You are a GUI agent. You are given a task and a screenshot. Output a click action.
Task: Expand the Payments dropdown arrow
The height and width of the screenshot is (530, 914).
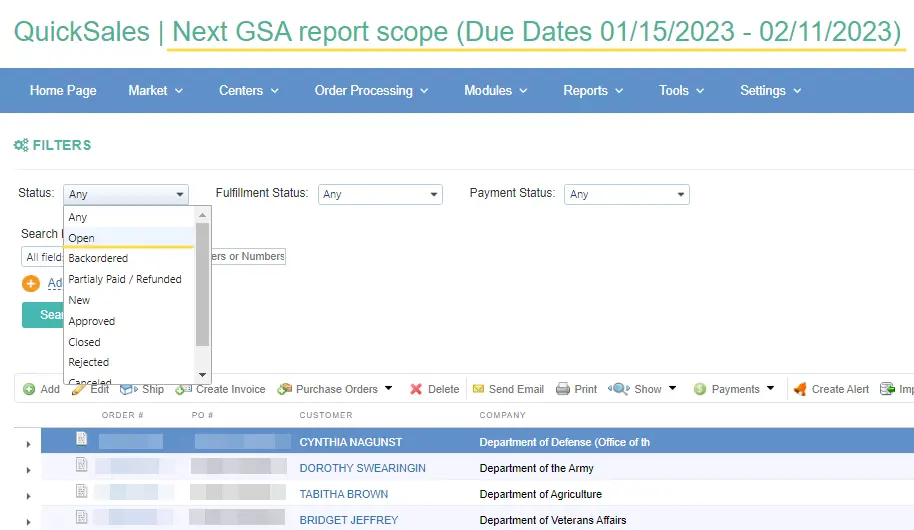click(770, 388)
